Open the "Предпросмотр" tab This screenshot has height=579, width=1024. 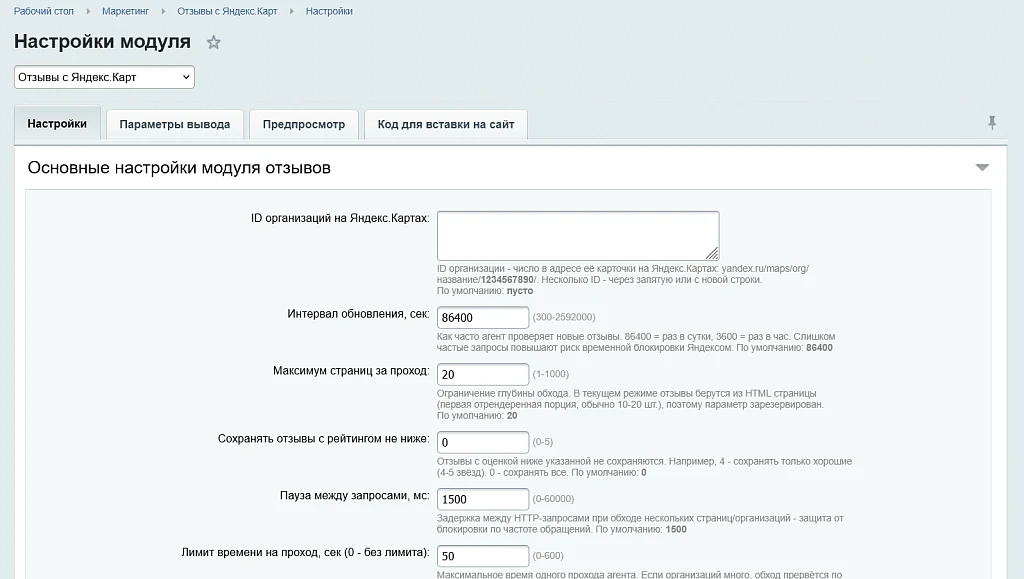tap(304, 124)
